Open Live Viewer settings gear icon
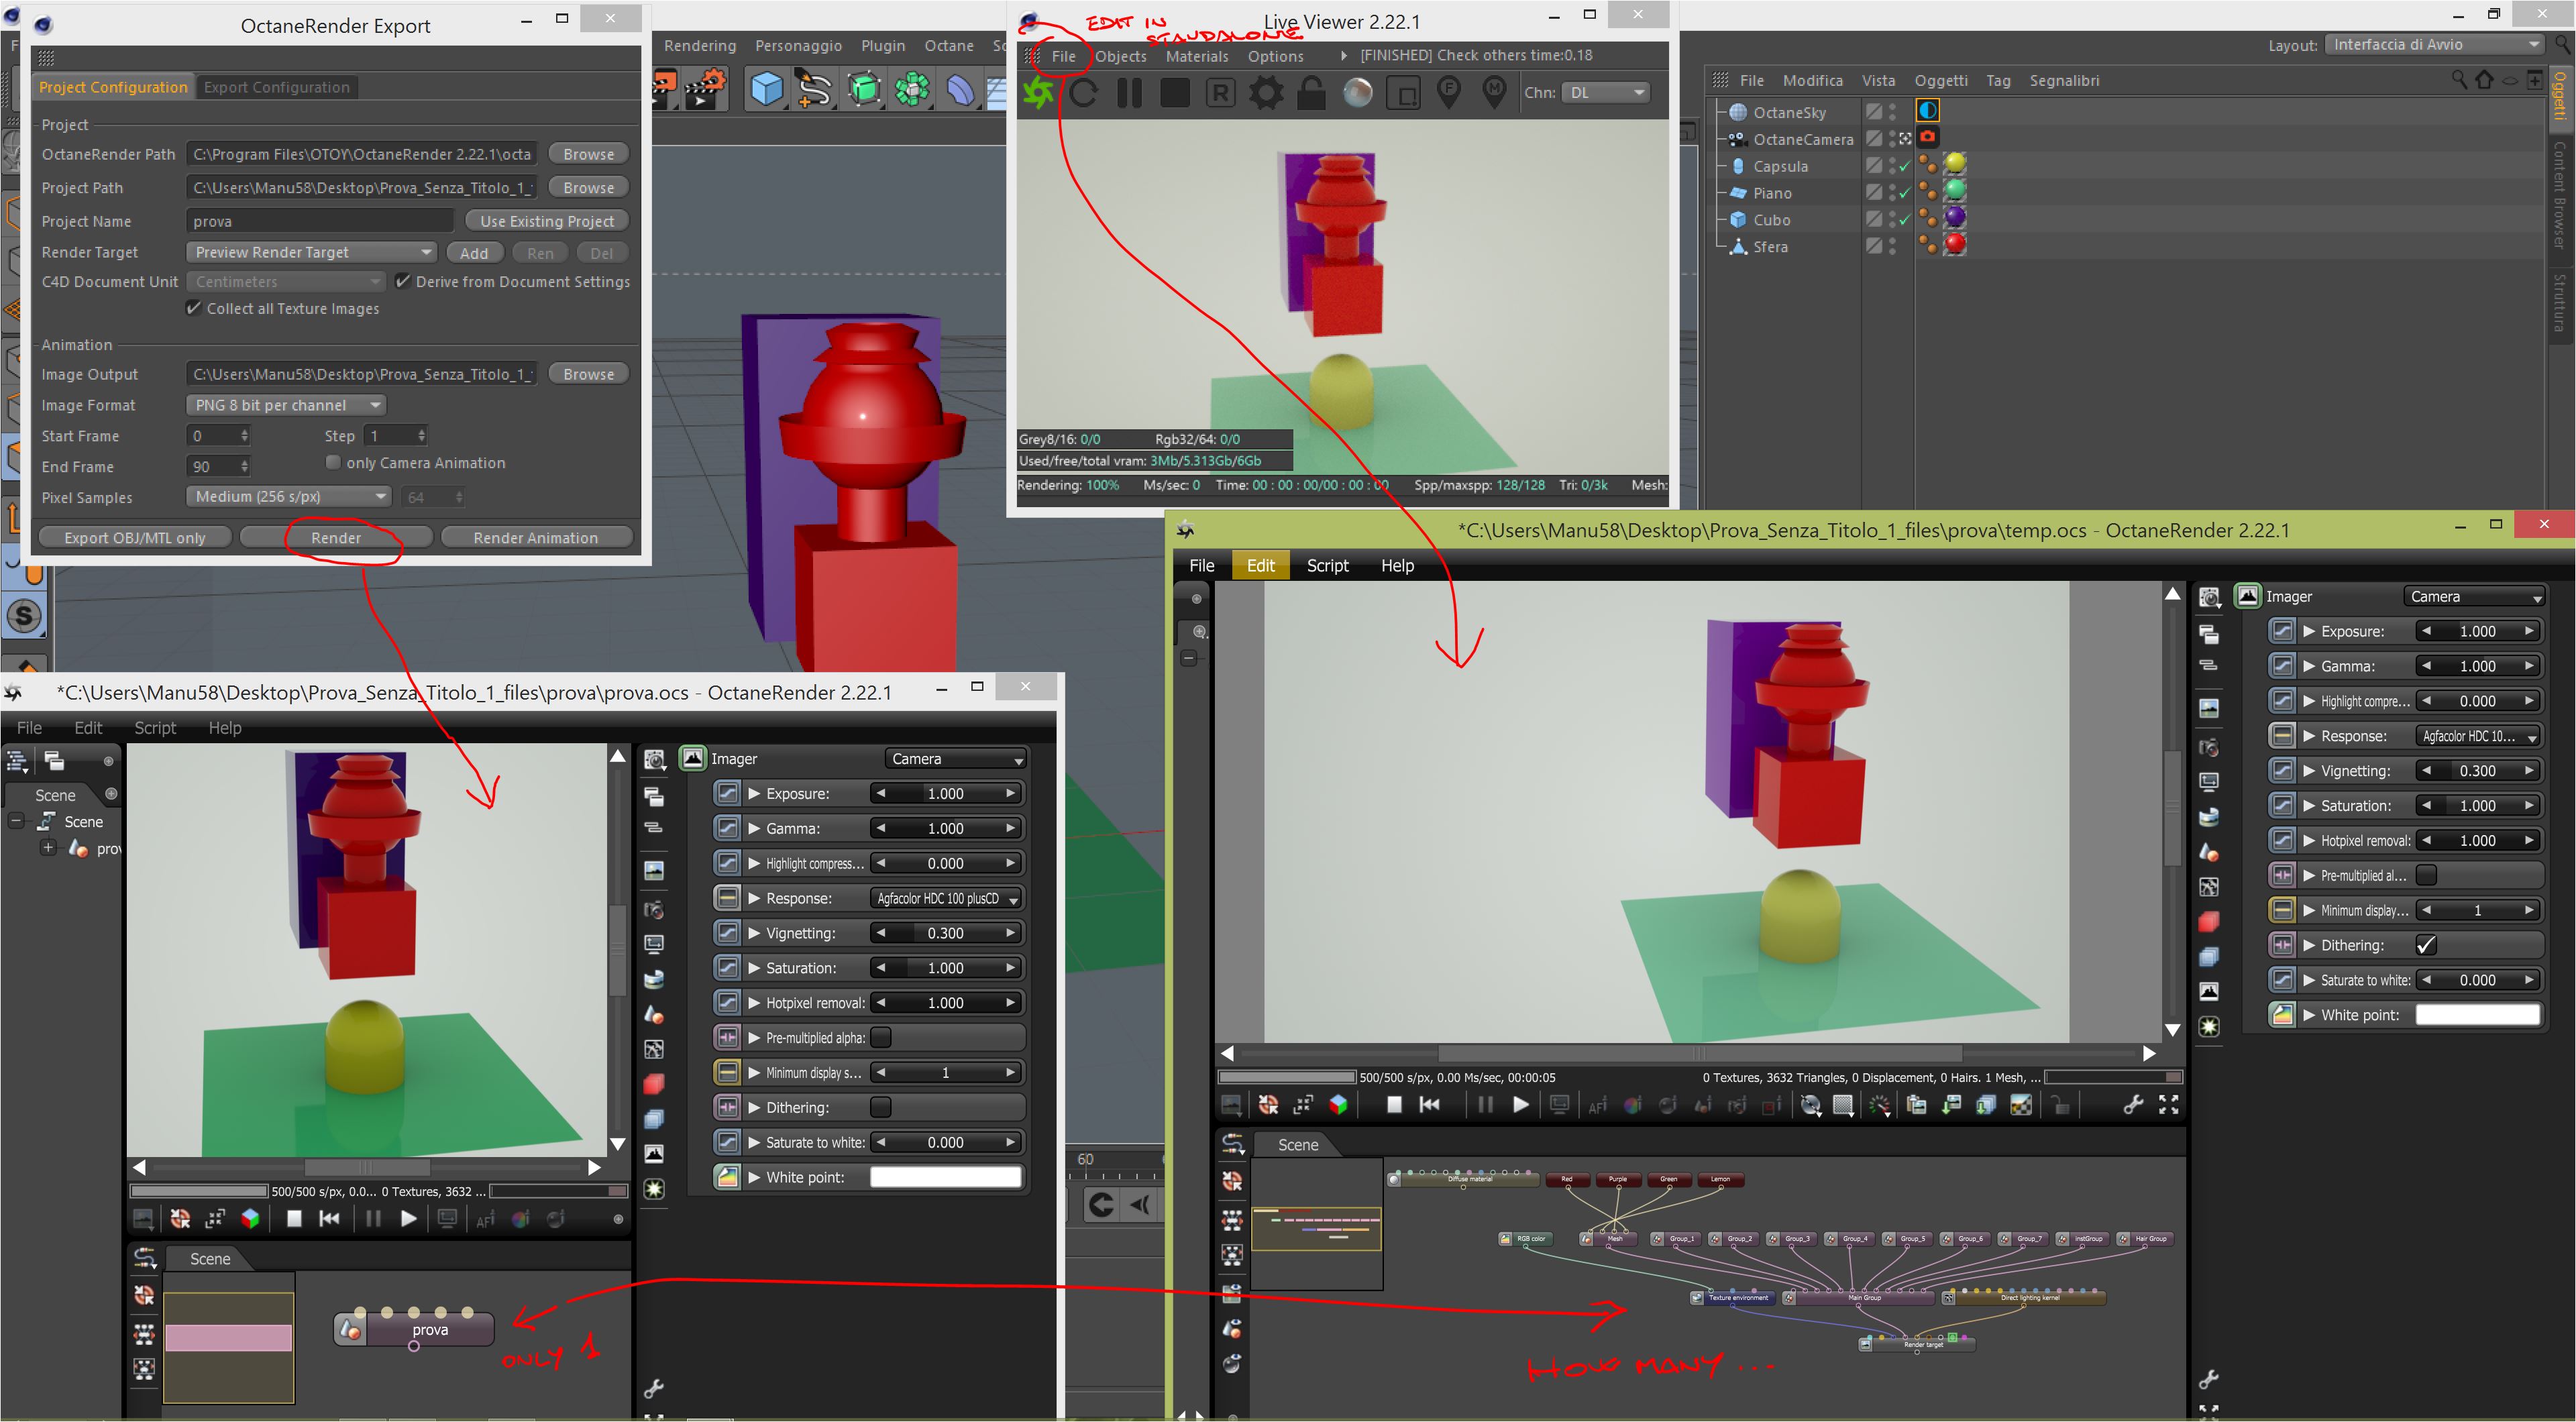 pos(1266,93)
